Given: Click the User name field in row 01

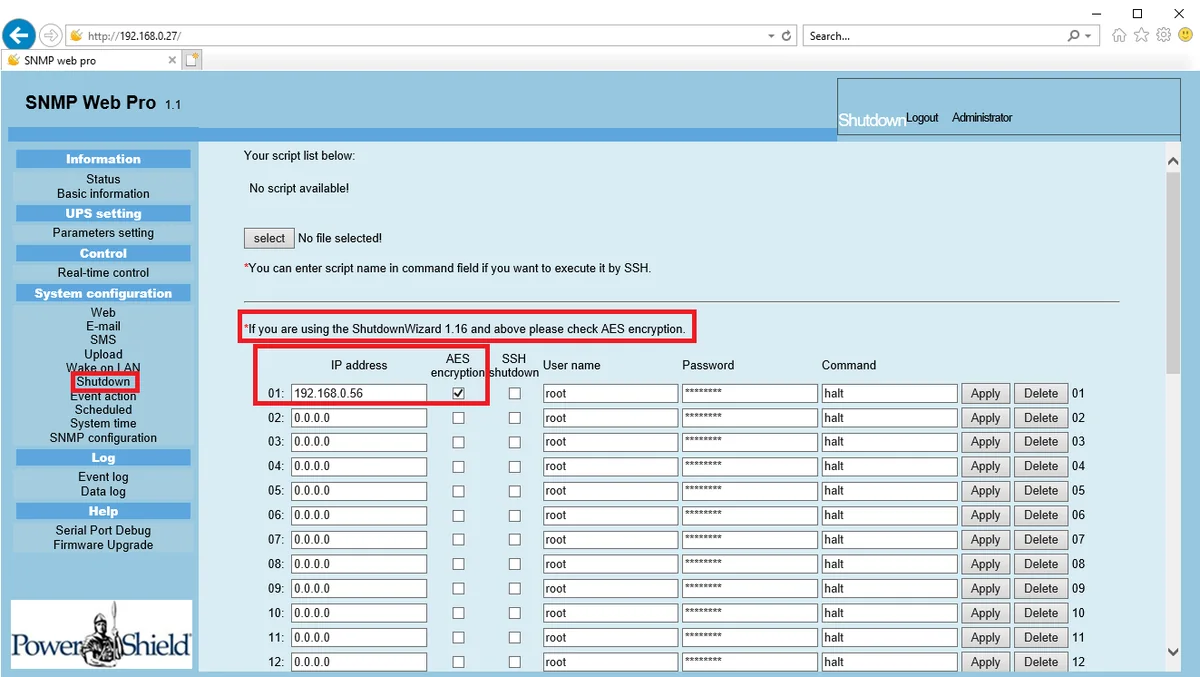Looking at the screenshot, I should click(x=610, y=393).
